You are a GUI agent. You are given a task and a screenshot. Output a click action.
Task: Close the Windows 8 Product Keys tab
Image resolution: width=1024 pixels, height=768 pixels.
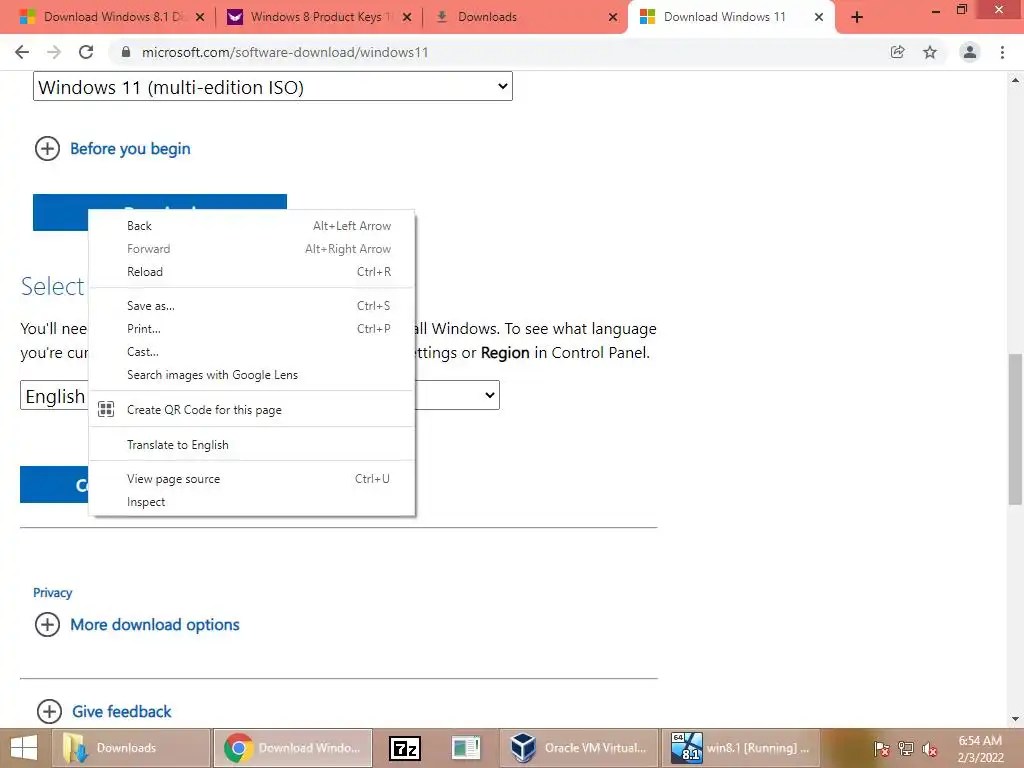(407, 17)
